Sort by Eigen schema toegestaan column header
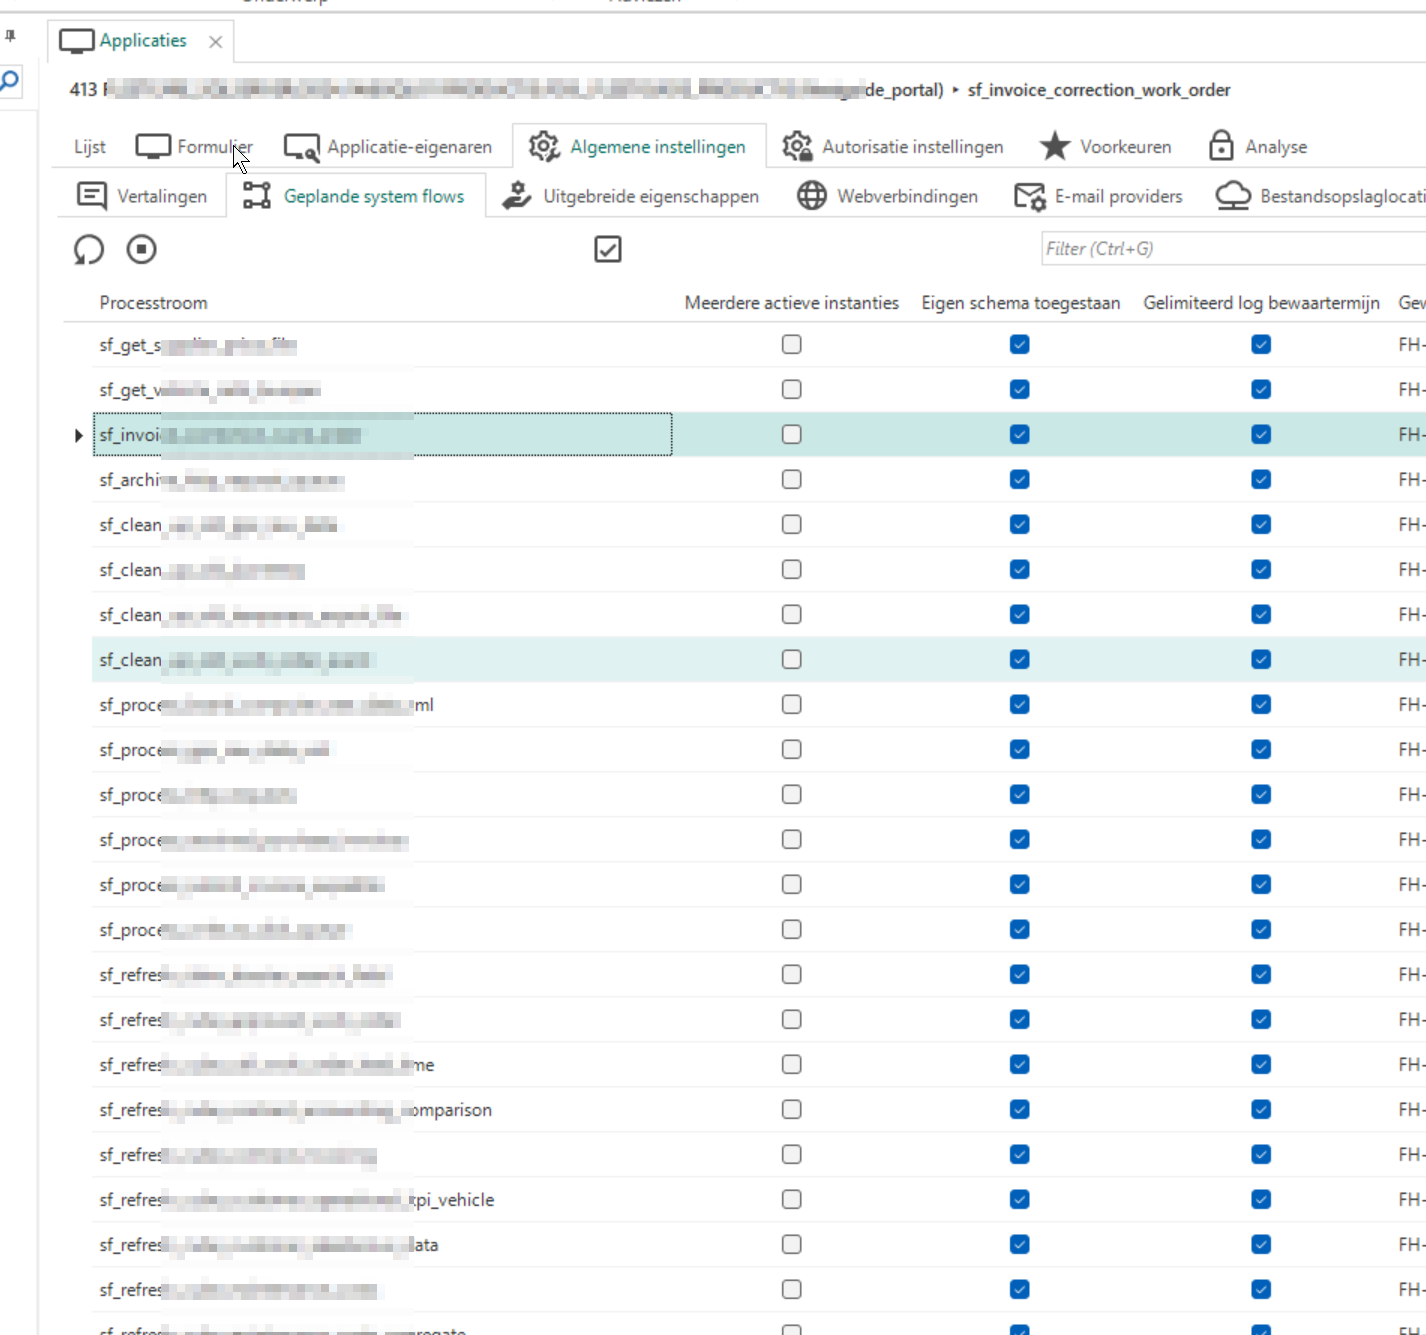Screen dimensions: 1426x1335 1021,303
